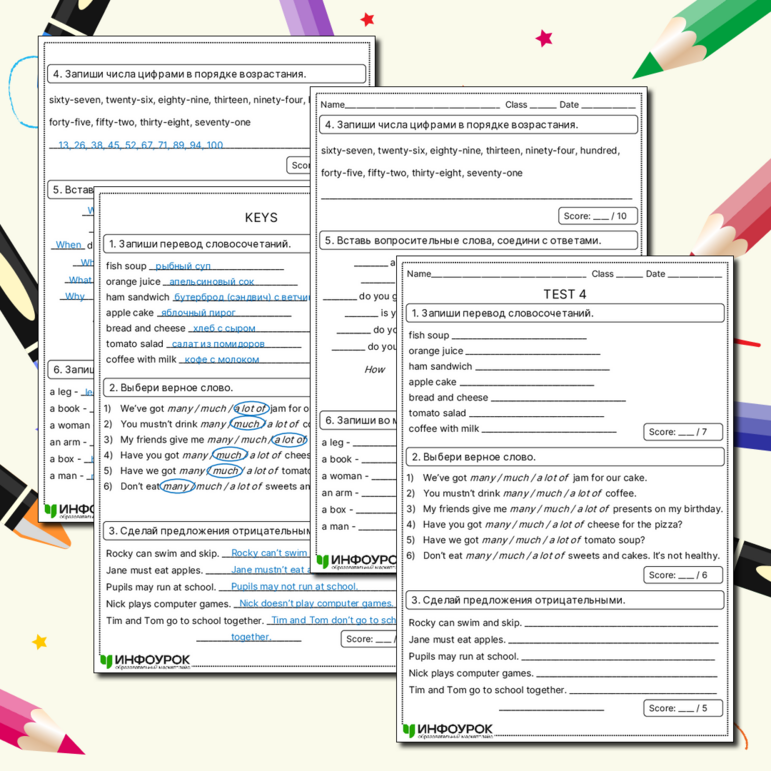This screenshot has height=771, width=771.
Task: Click the 'кофе с молоком' answer on KEYS page
Action: (222, 359)
